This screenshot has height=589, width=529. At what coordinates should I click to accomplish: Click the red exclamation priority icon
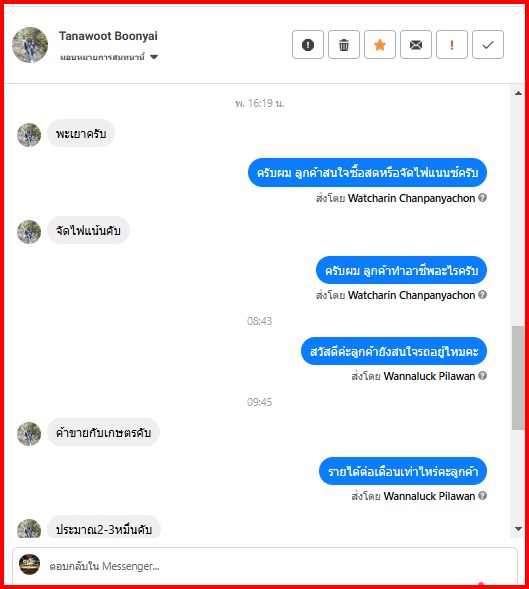pos(452,45)
